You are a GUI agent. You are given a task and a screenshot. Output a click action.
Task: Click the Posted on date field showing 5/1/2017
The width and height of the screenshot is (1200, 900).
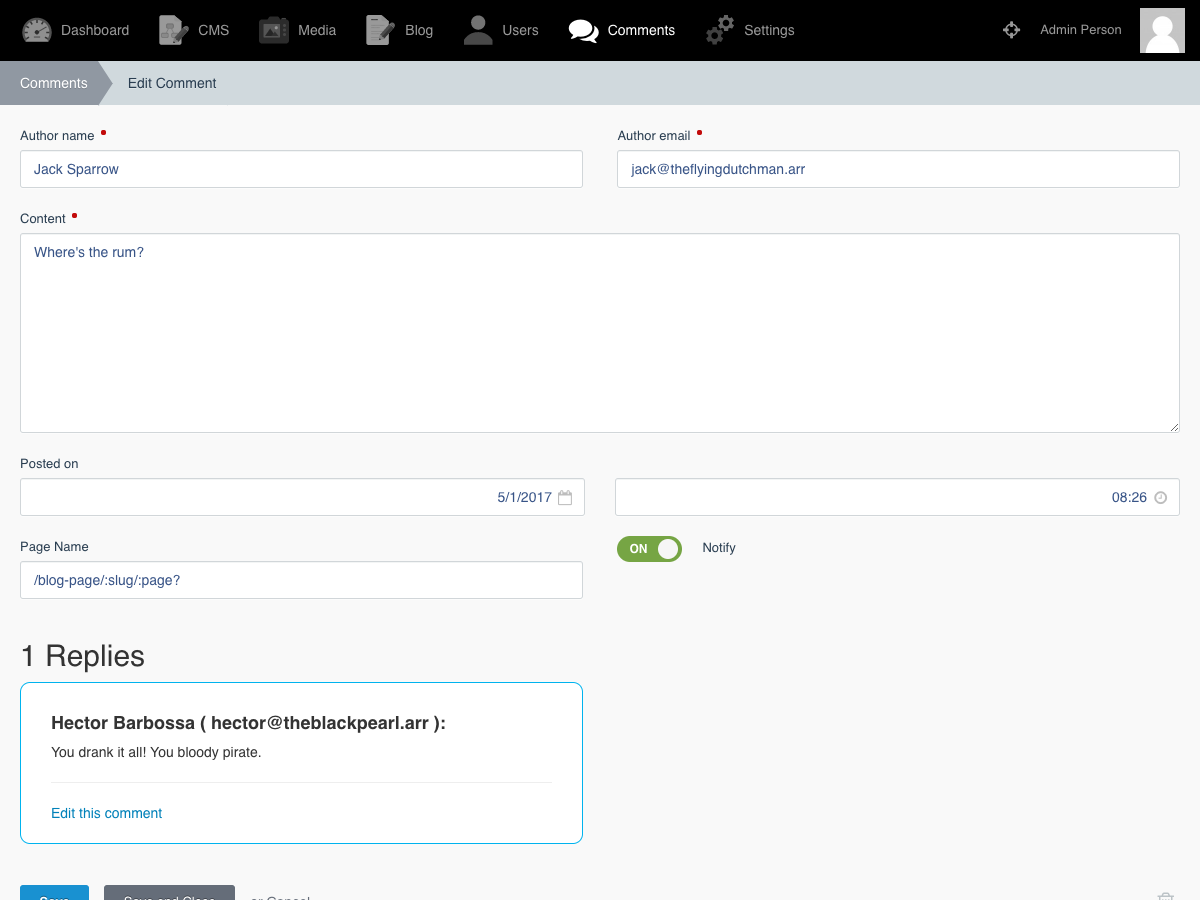302,497
